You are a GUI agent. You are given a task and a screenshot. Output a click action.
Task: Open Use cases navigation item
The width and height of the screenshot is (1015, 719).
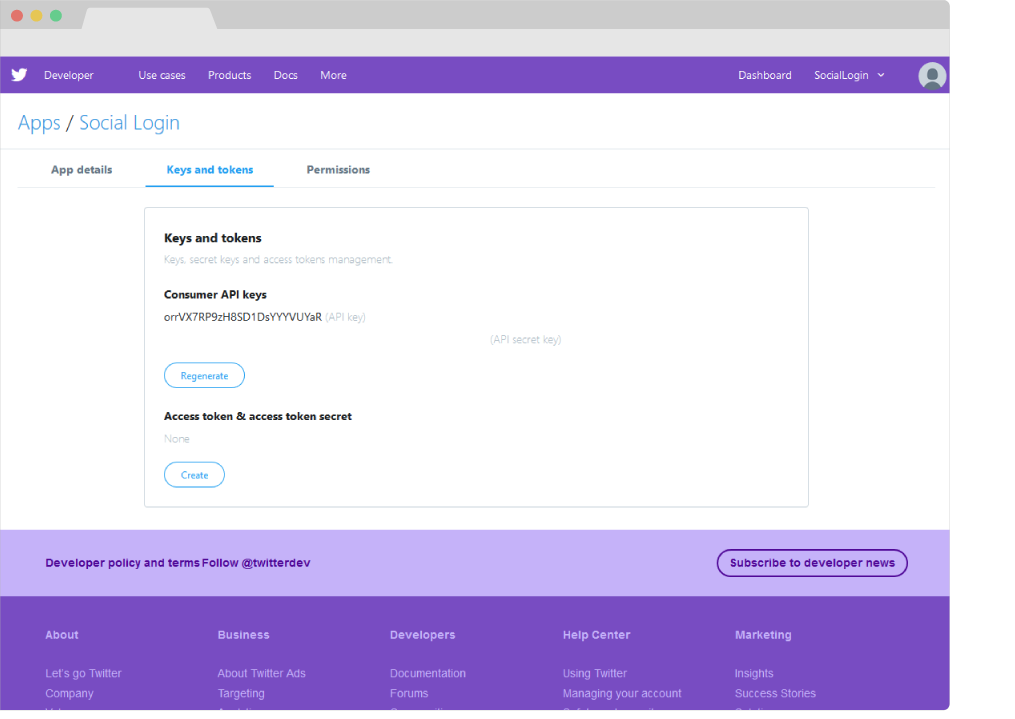pyautogui.click(x=161, y=75)
